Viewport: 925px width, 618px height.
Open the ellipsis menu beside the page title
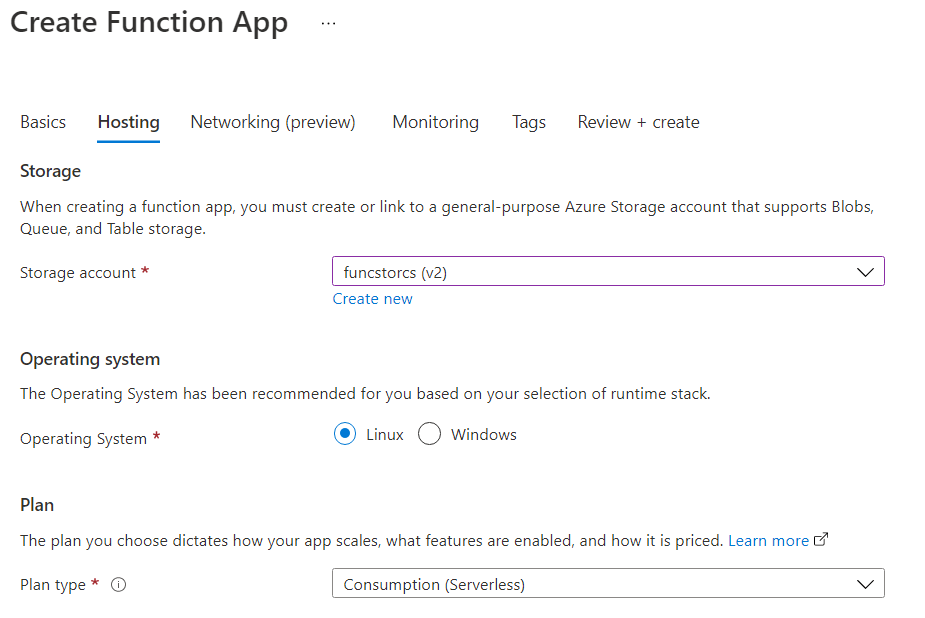click(328, 23)
